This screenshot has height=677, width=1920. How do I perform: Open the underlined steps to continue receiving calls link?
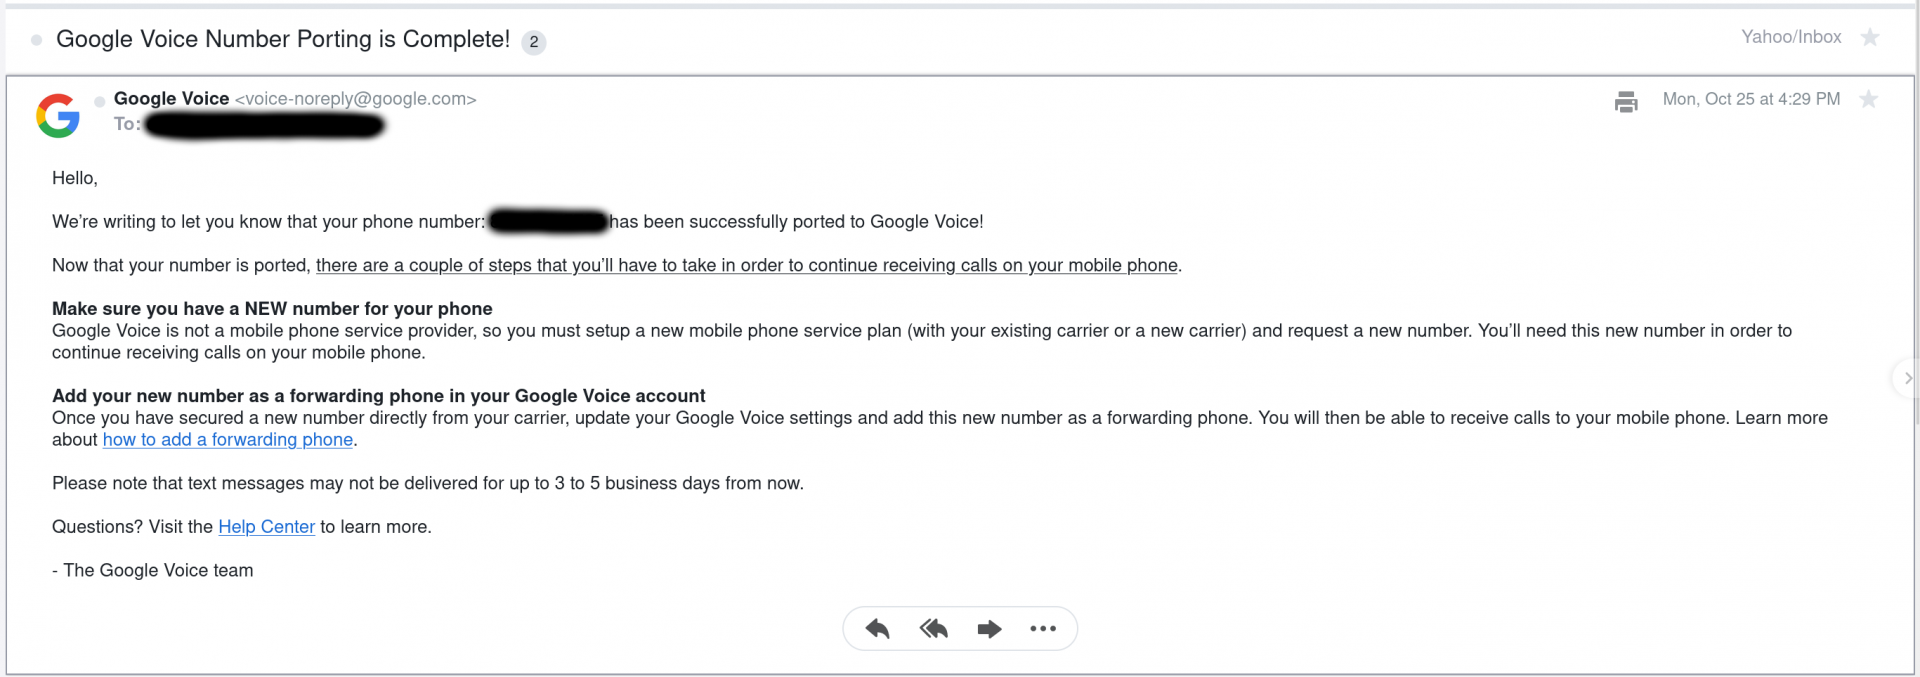pos(747,265)
